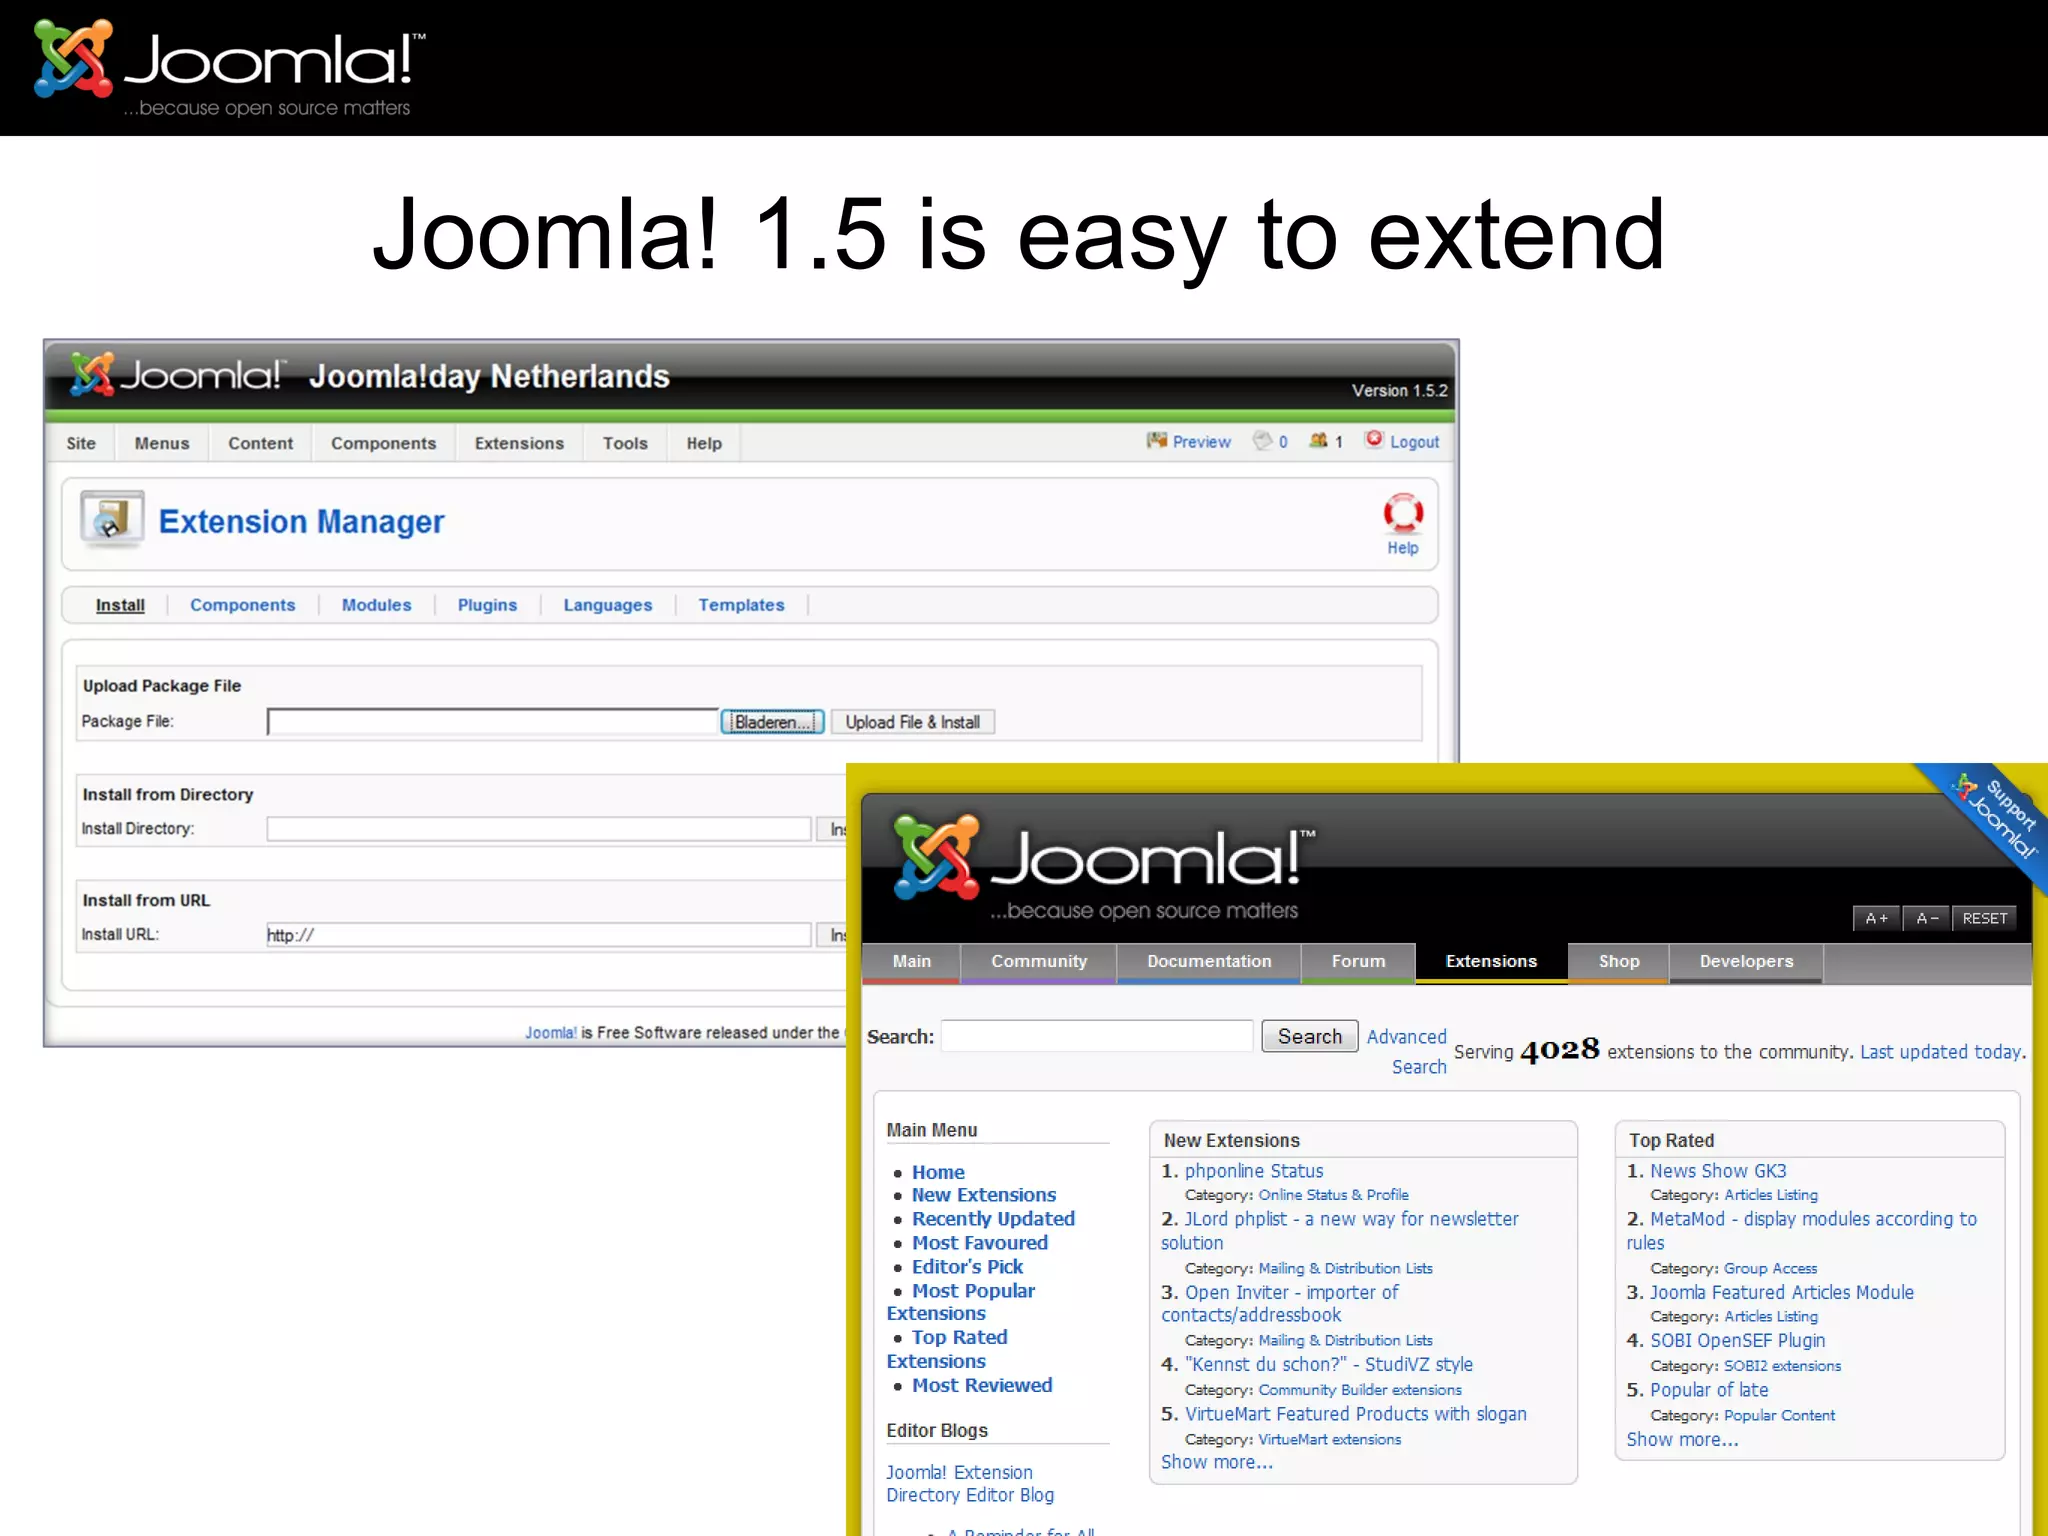
Task: Click the A+ font size button
Action: click(x=1876, y=918)
